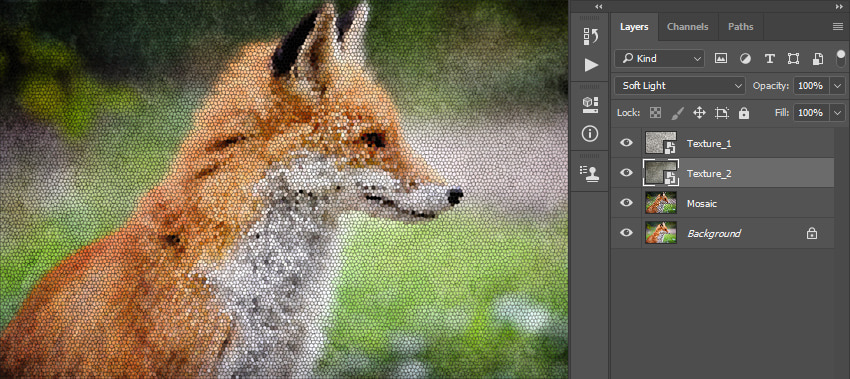850x379 pixels.
Task: Hide the Texture_1 layer
Action: [x=627, y=143]
